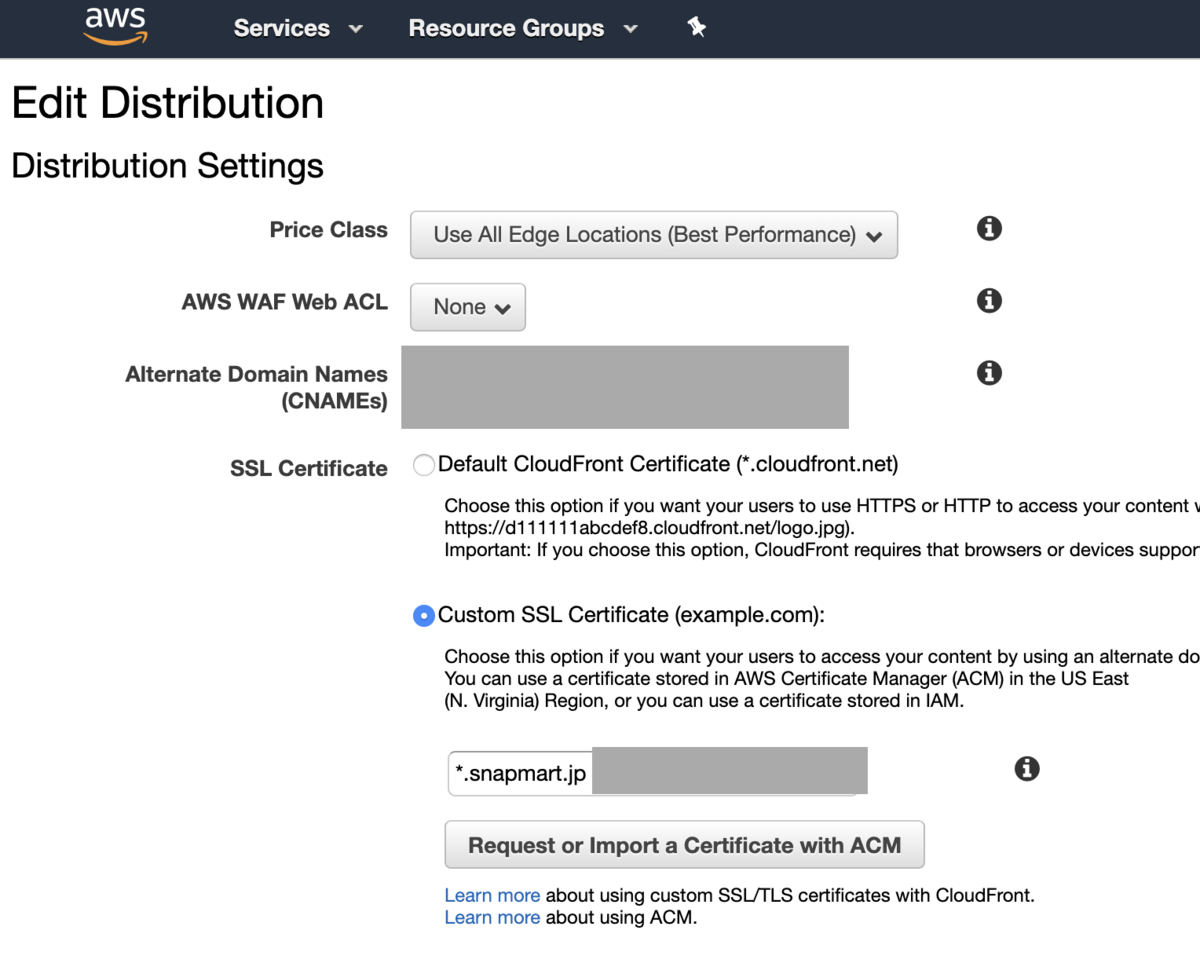The image size is (1200, 974).
Task: Open Learn more link about using ACM
Action: (492, 917)
